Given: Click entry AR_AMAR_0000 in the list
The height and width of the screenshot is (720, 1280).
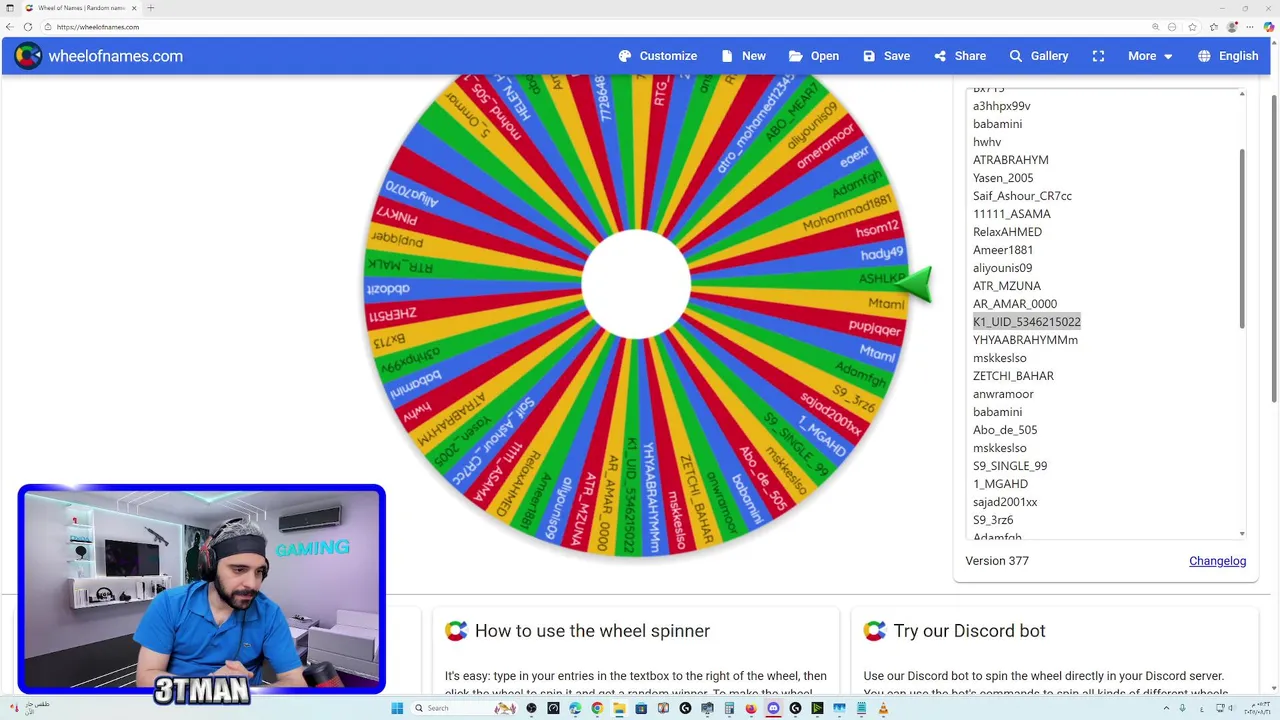Looking at the screenshot, I should pyautogui.click(x=1015, y=304).
